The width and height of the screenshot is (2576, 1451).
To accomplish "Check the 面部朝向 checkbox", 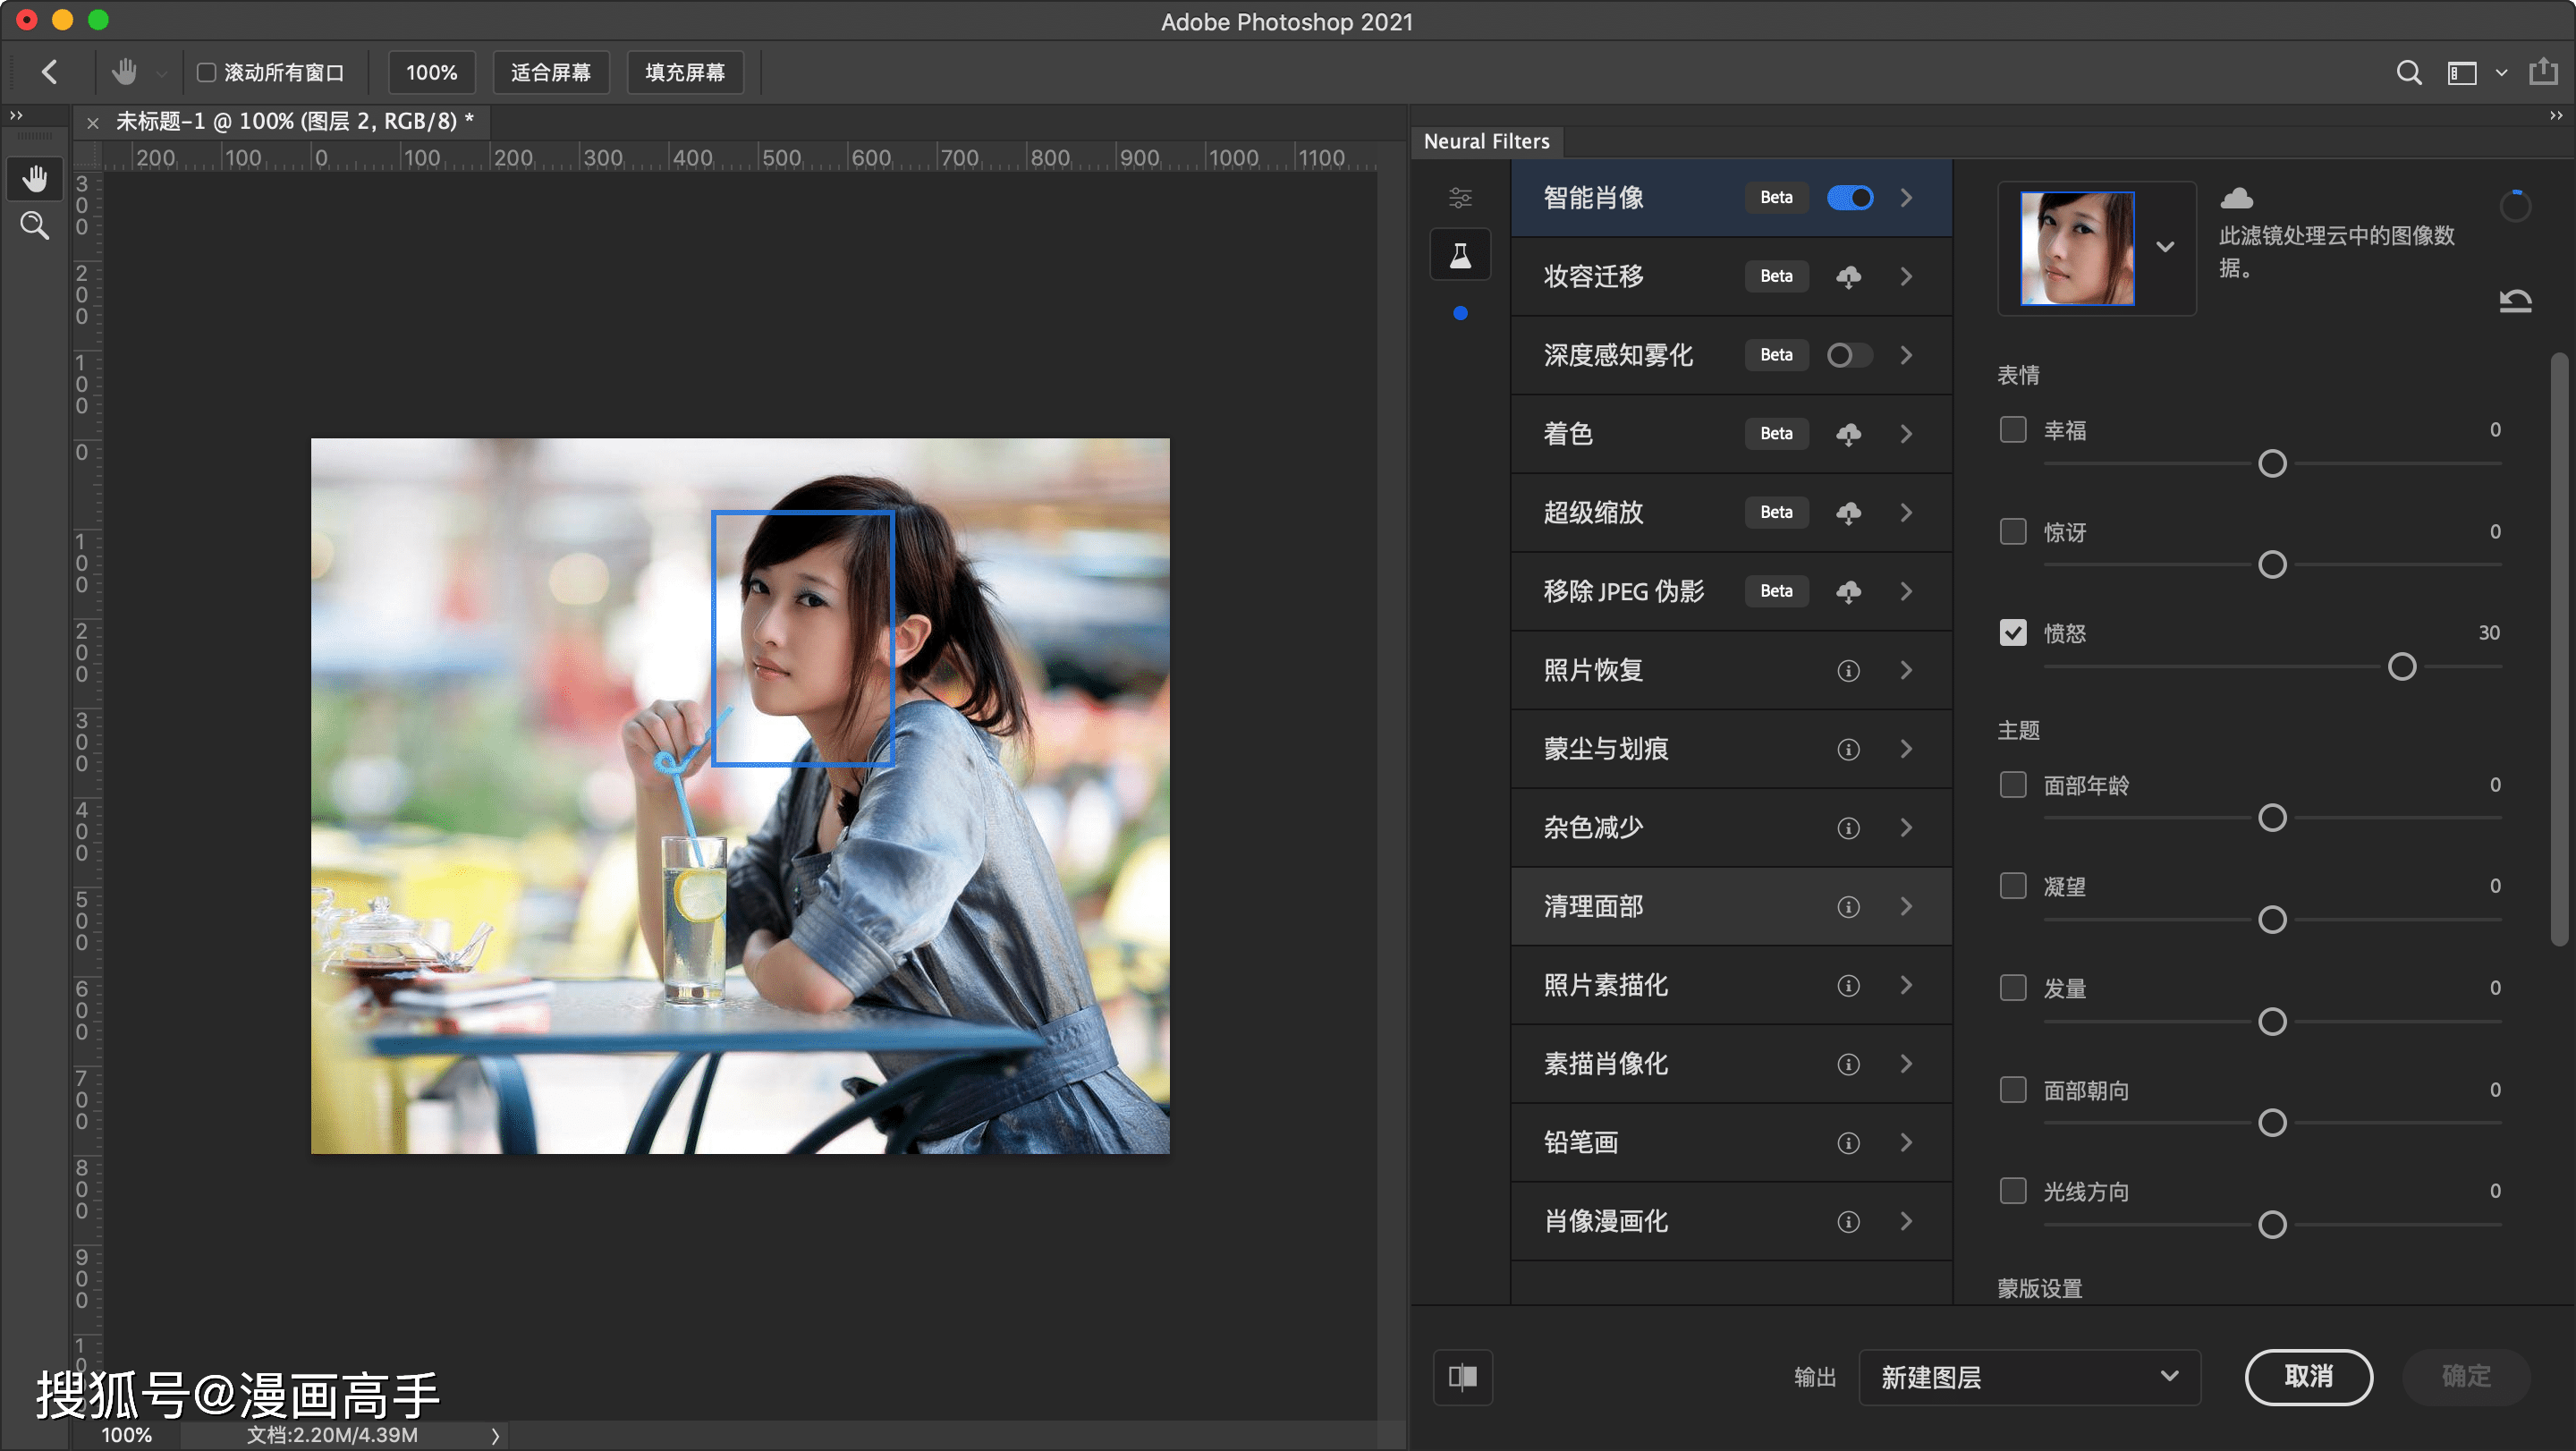I will click(x=2013, y=1089).
